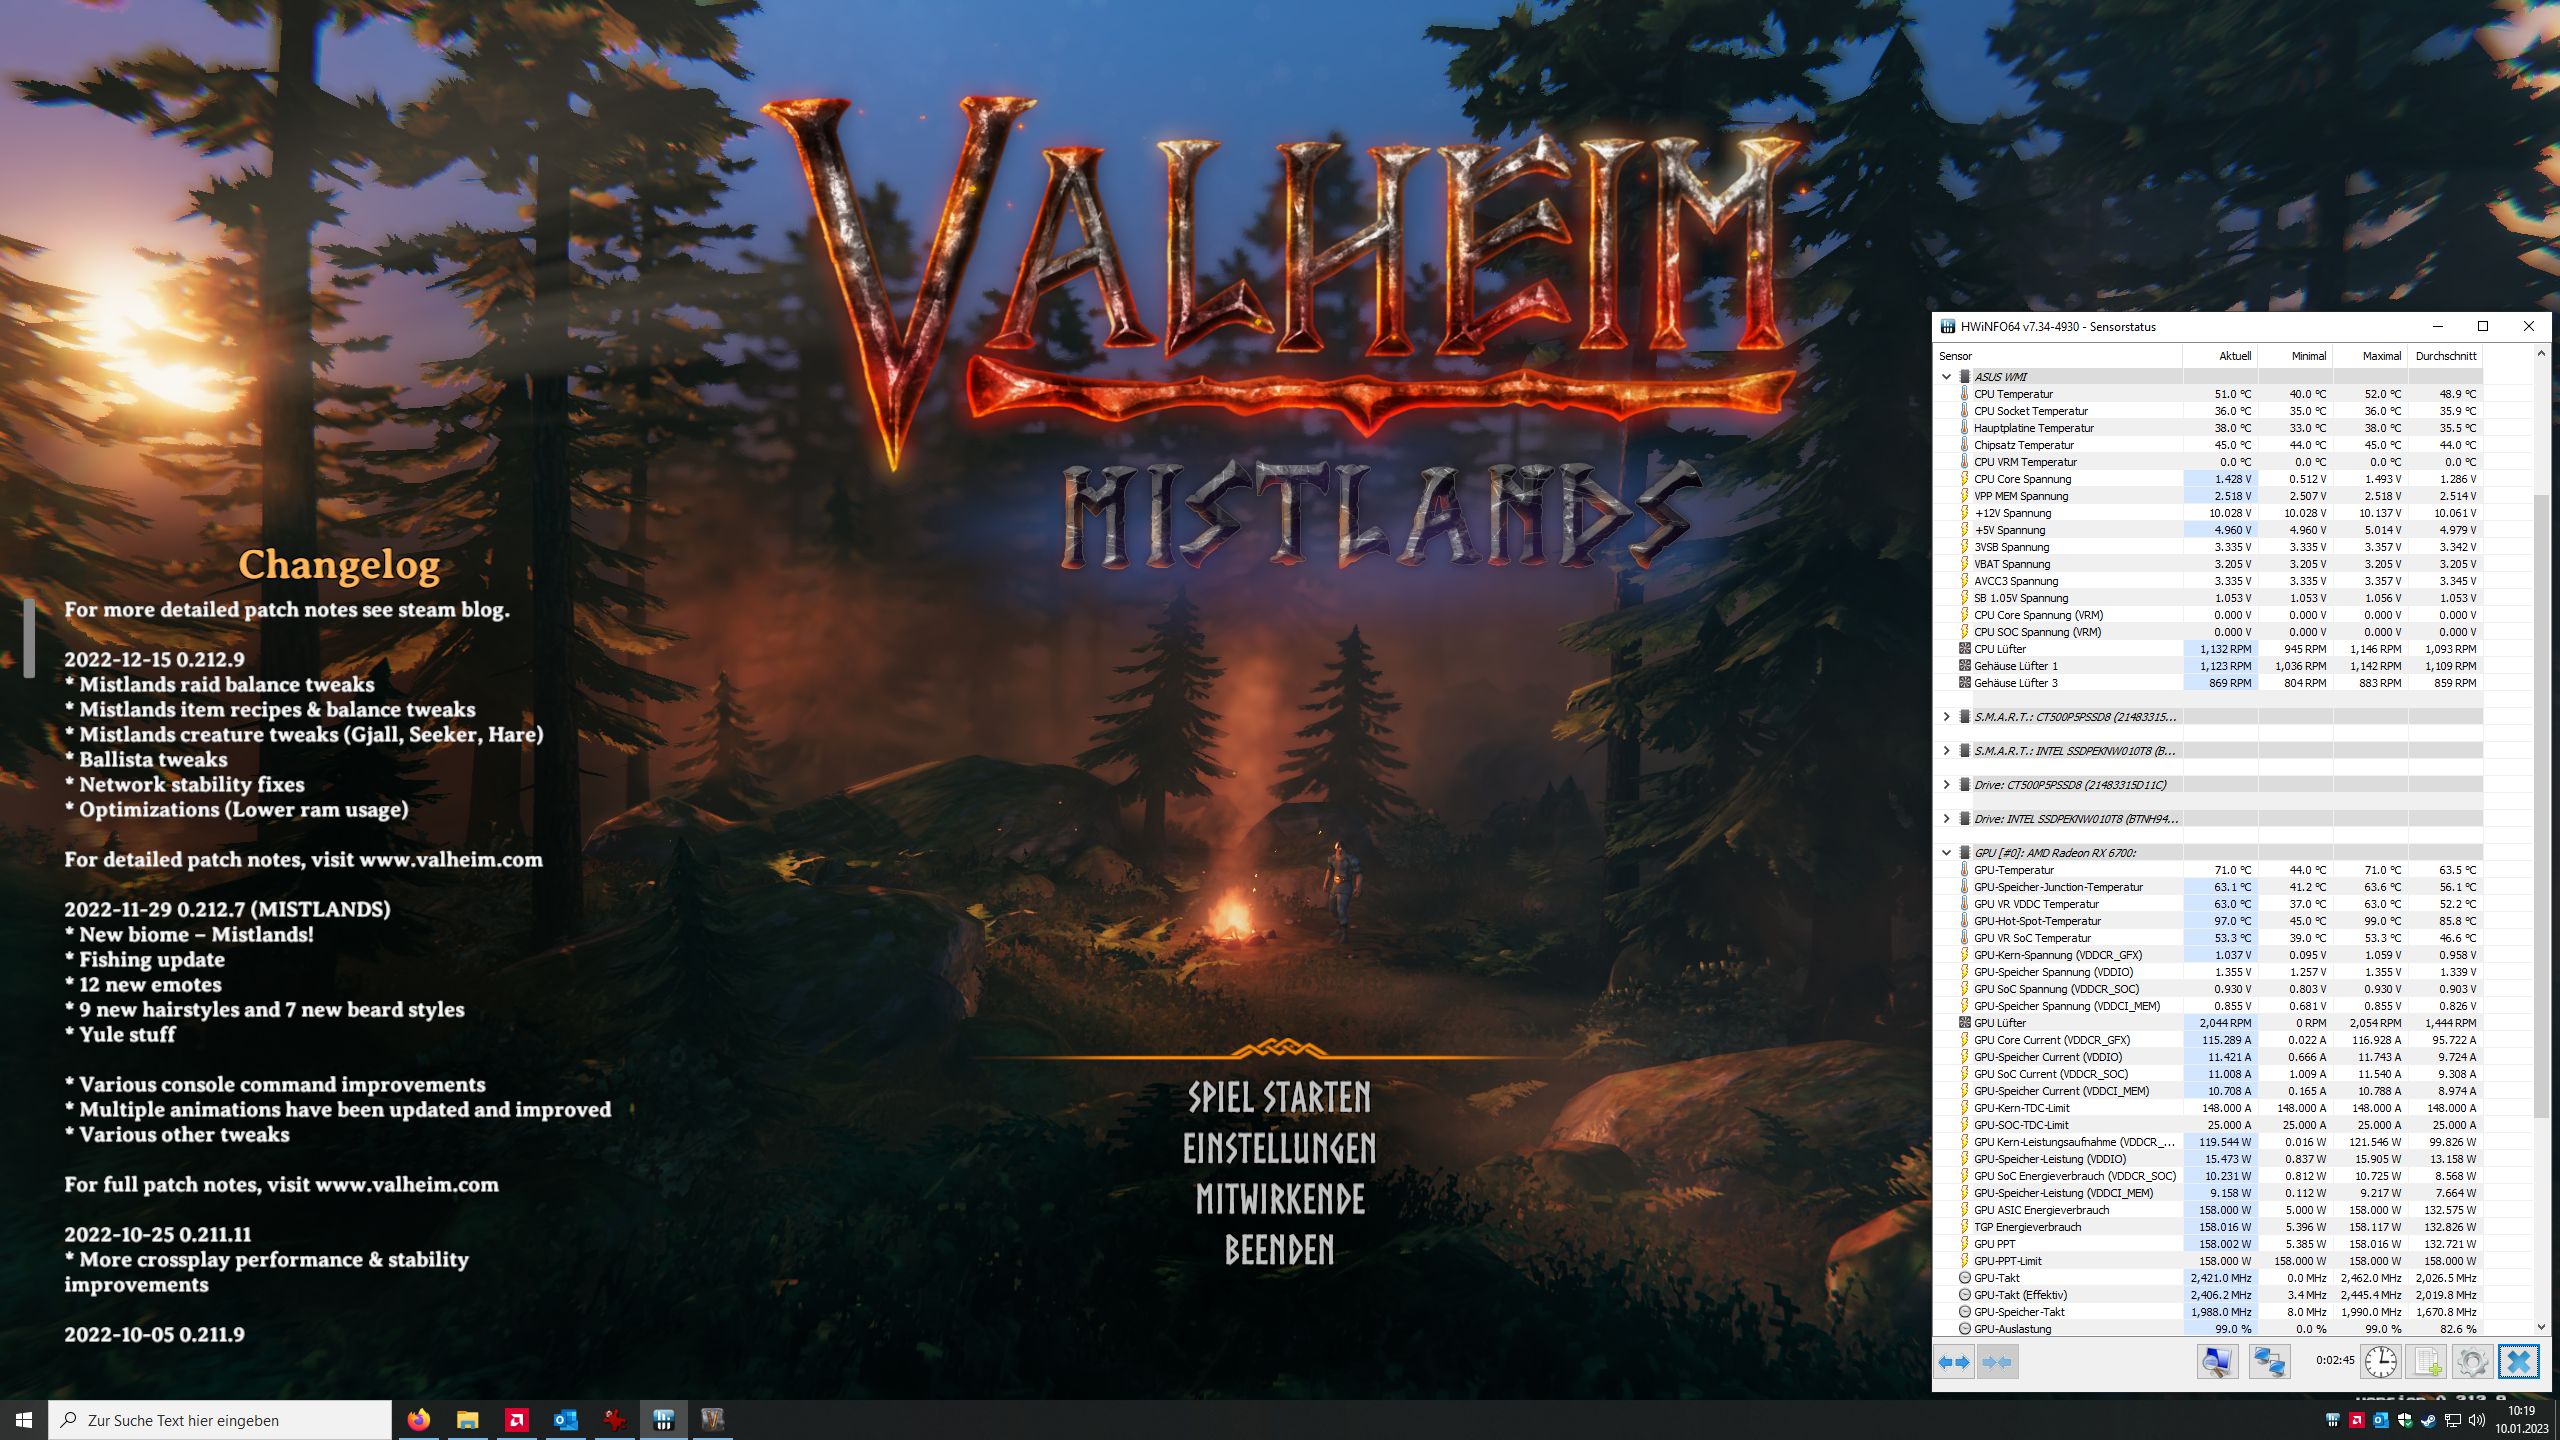The width and height of the screenshot is (2560, 1440).
Task: Expand Drive INTEL SSDPEKNW010T8 group
Action: [1946, 819]
